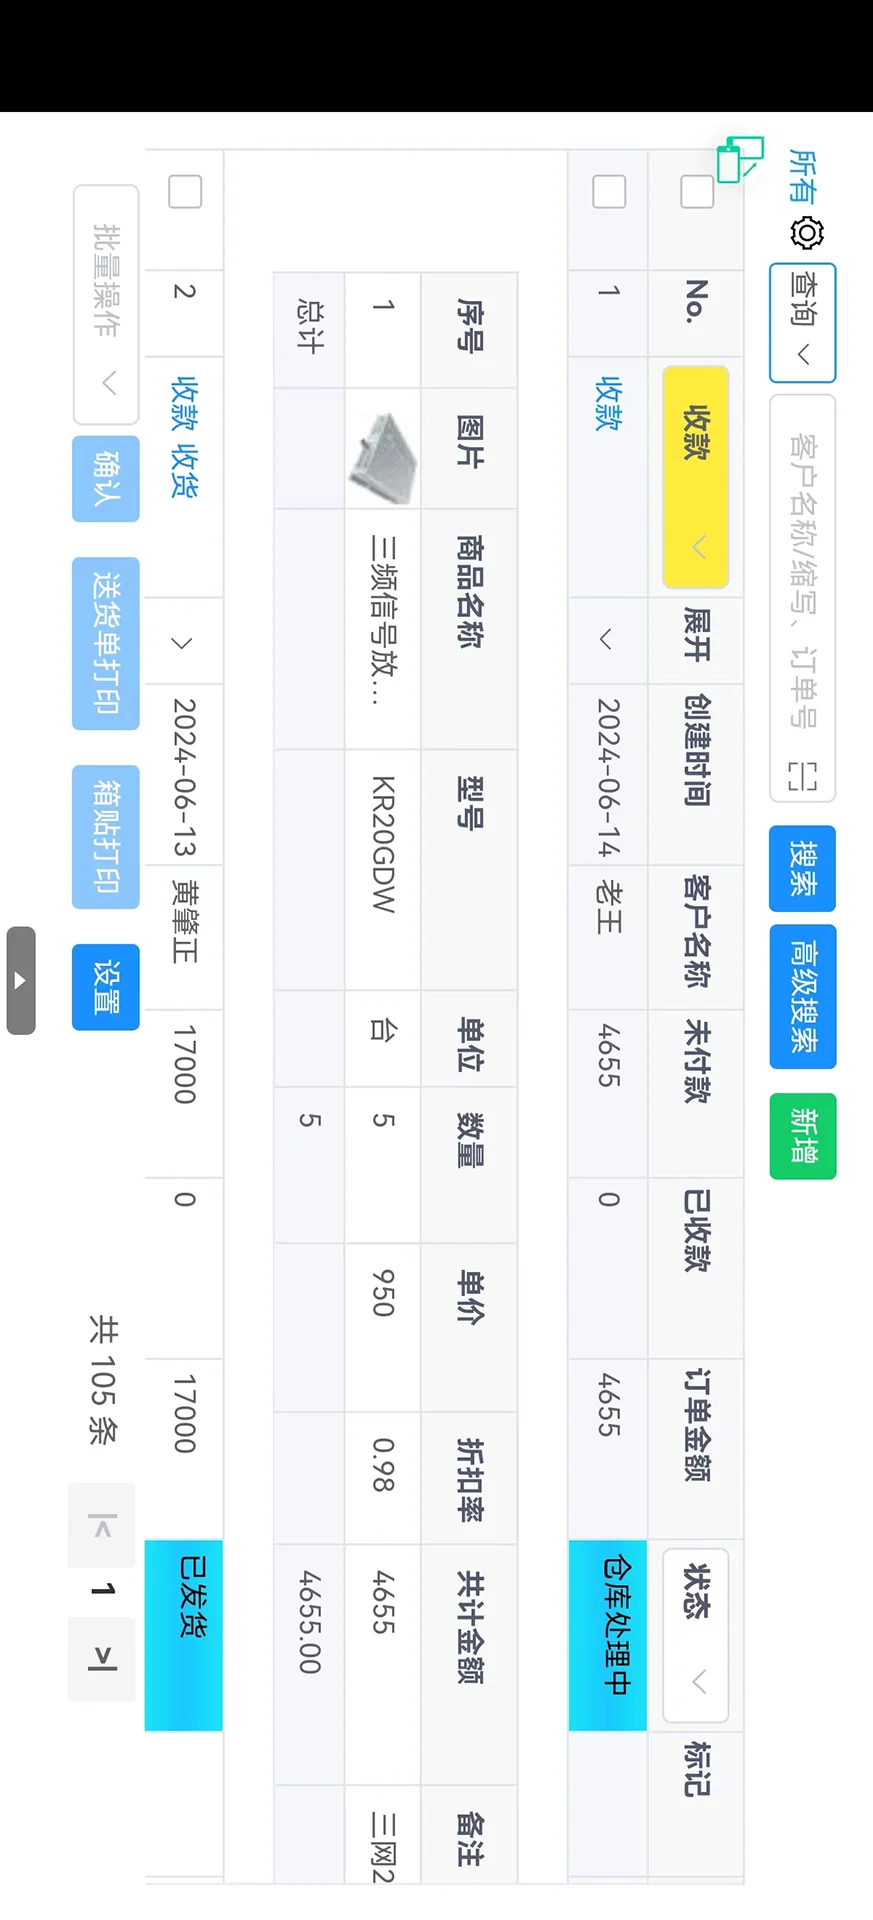Jump to the first page with the pagination icon

(101, 1526)
